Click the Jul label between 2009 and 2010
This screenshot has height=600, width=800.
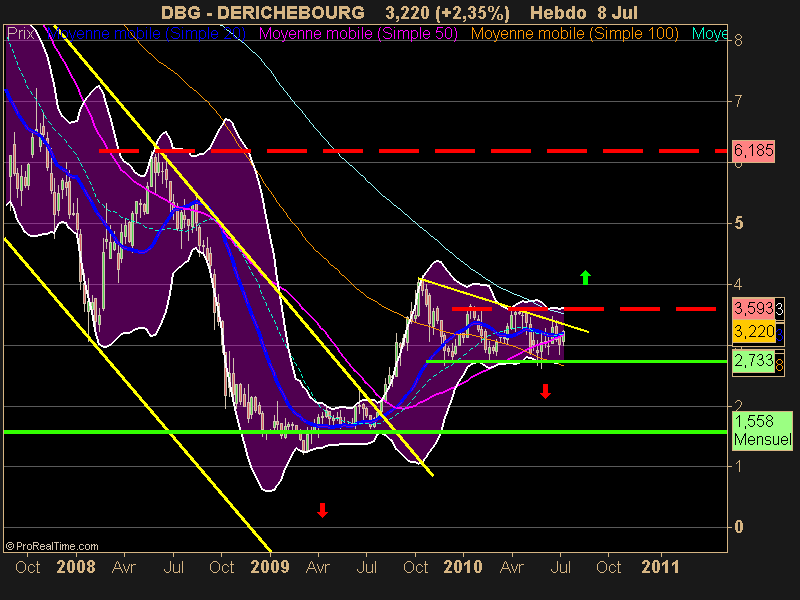[366, 567]
